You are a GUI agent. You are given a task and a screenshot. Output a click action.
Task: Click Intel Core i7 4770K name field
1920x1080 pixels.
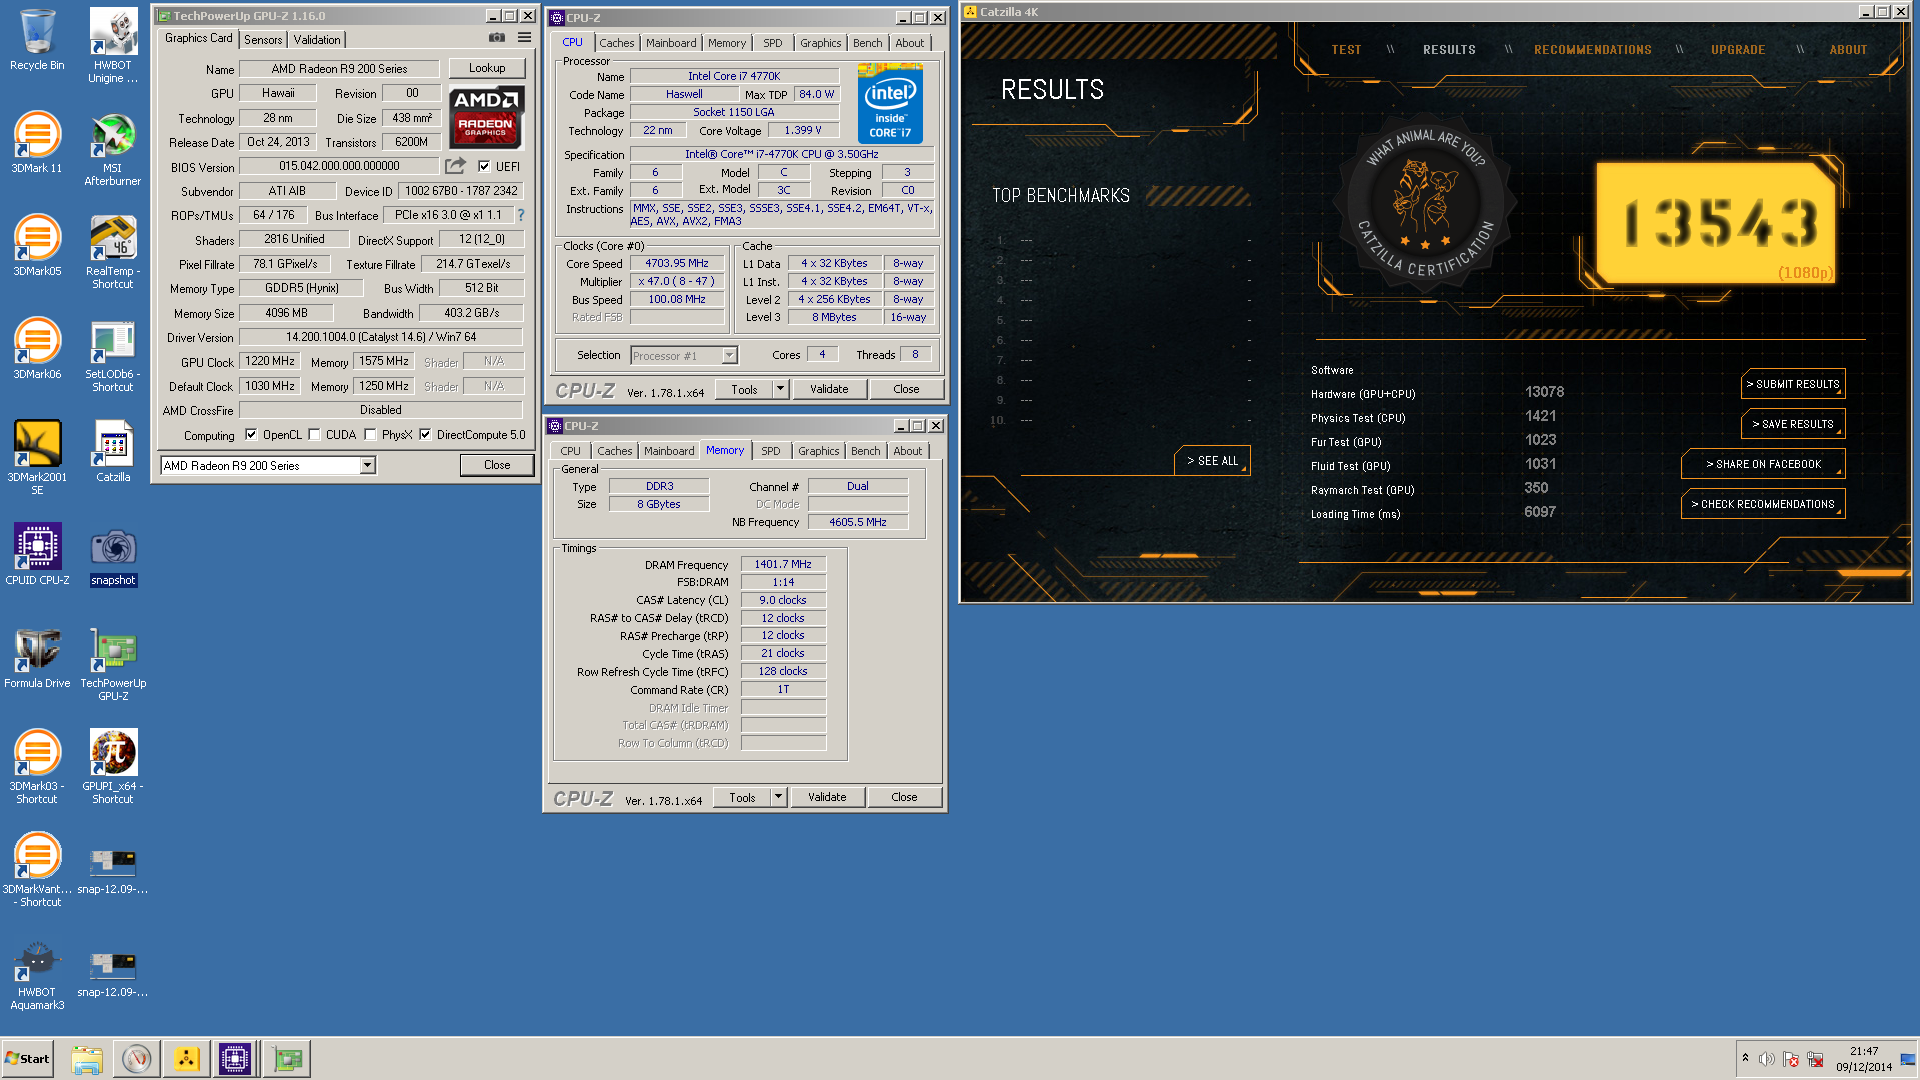734,76
